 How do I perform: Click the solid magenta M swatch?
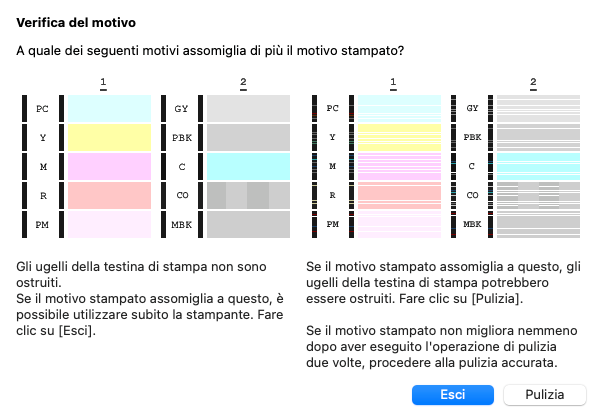coord(106,165)
